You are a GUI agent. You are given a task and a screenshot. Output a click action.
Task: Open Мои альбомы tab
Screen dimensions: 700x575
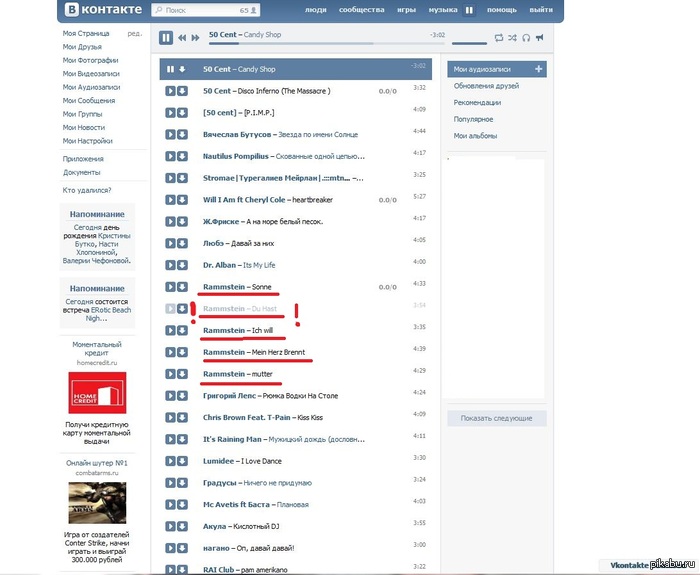coord(475,136)
